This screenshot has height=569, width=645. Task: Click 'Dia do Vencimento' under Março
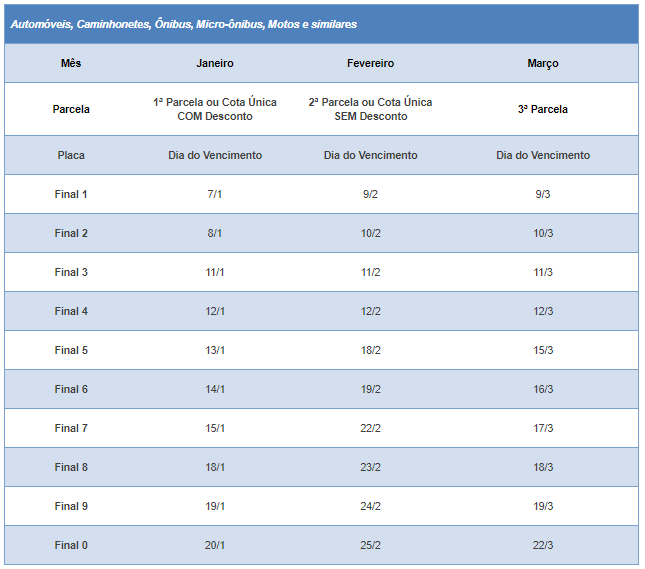(543, 155)
